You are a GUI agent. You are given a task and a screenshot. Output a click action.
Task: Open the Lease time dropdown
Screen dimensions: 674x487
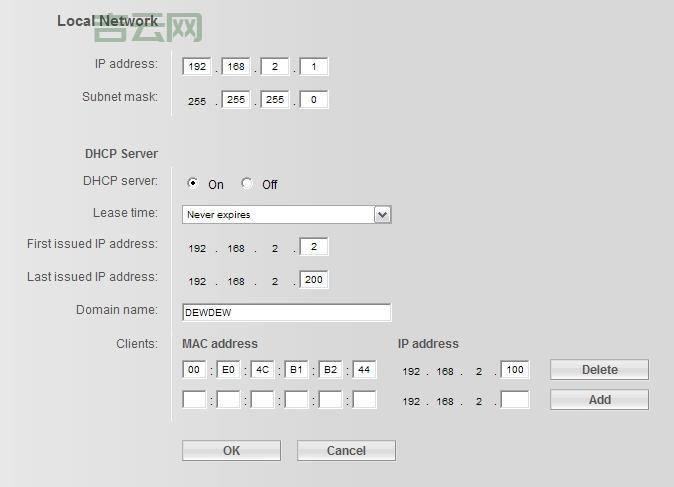point(278,214)
